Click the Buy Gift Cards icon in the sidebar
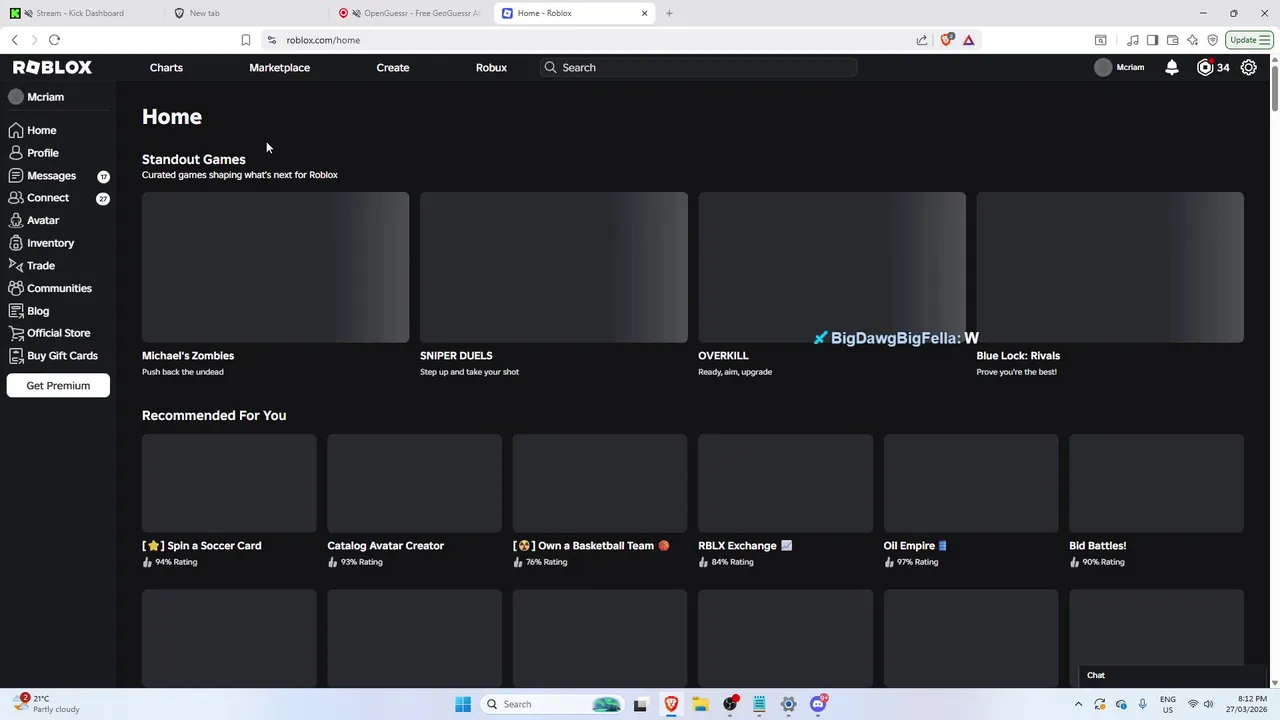 [x=16, y=356]
